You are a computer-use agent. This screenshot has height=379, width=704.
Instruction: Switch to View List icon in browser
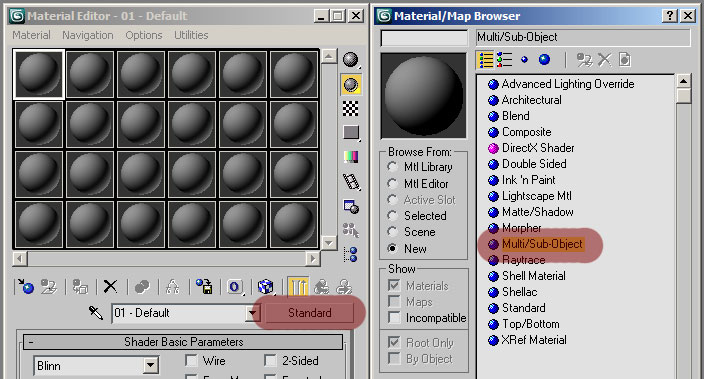click(486, 60)
